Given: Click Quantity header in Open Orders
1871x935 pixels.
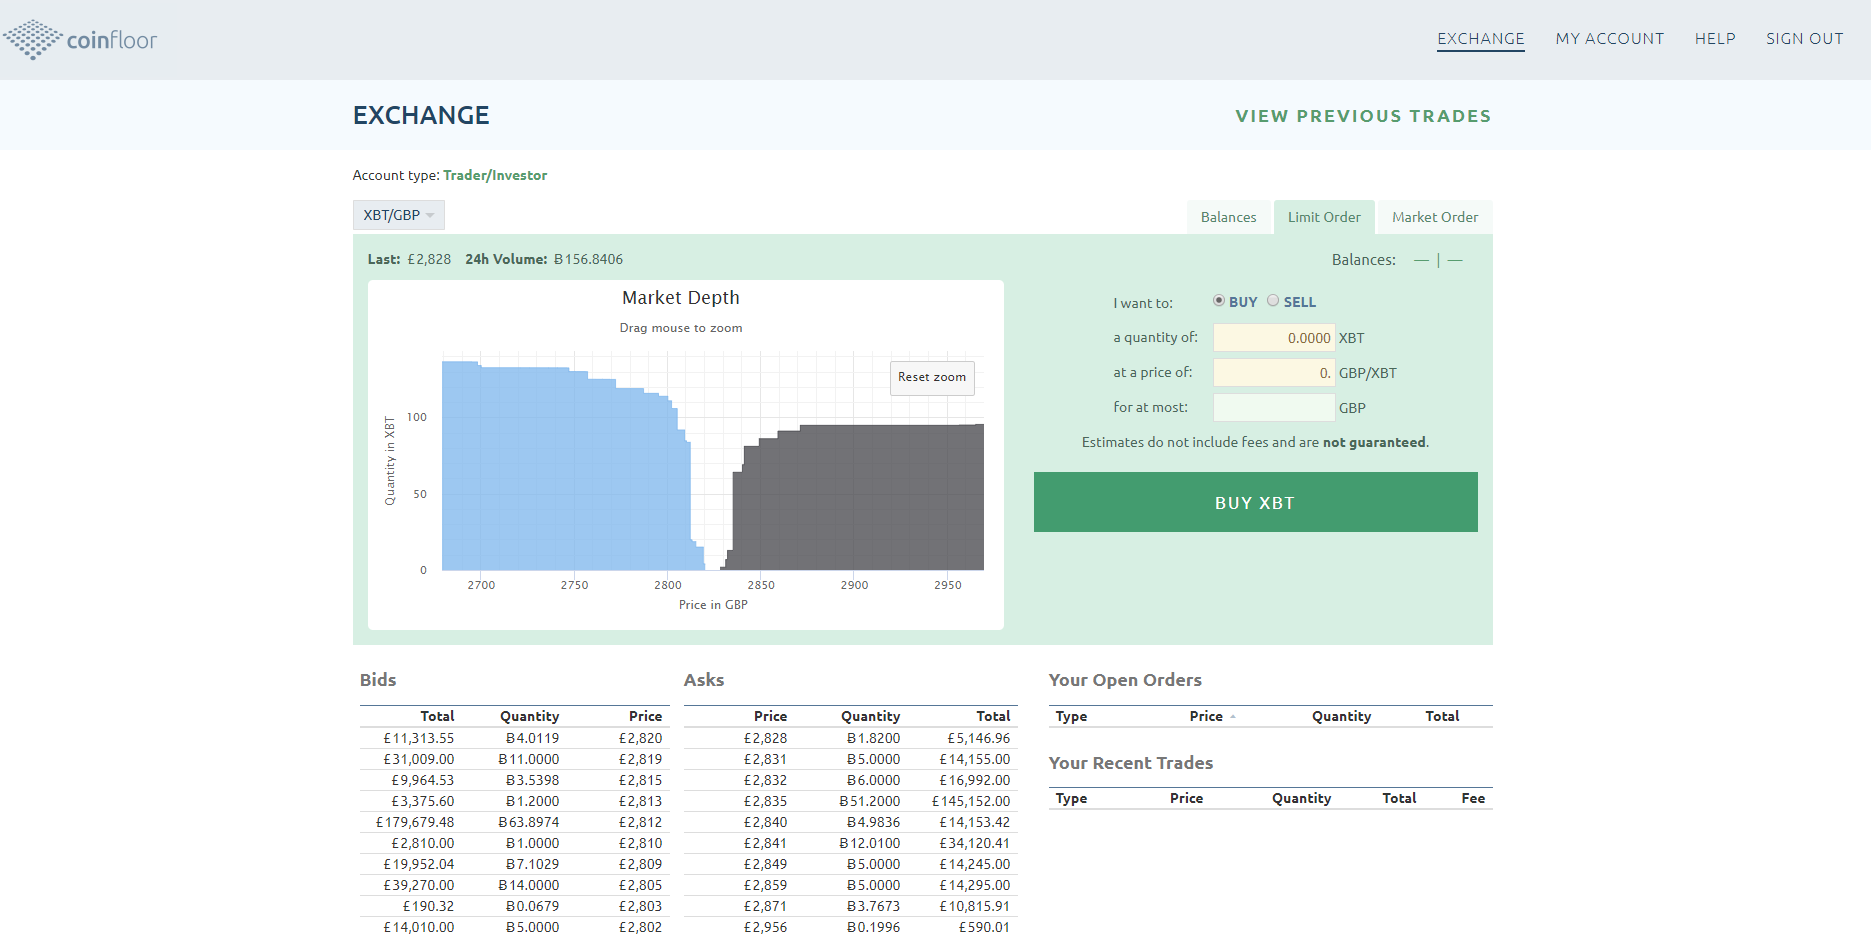Looking at the screenshot, I should coord(1341,716).
